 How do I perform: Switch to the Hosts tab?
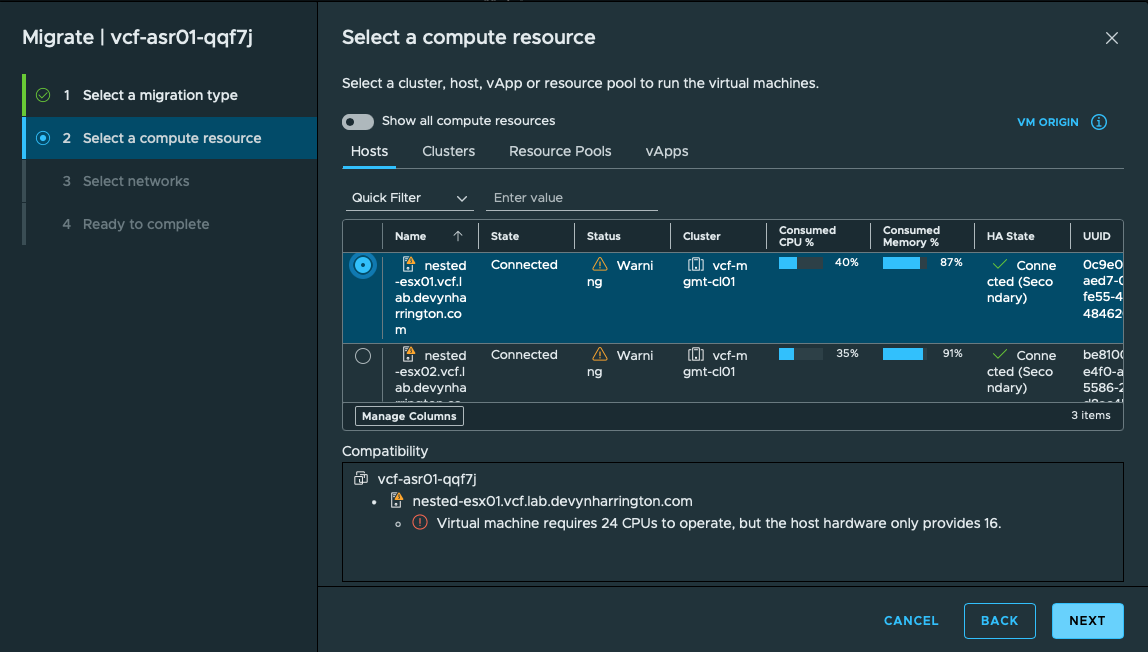(x=369, y=151)
